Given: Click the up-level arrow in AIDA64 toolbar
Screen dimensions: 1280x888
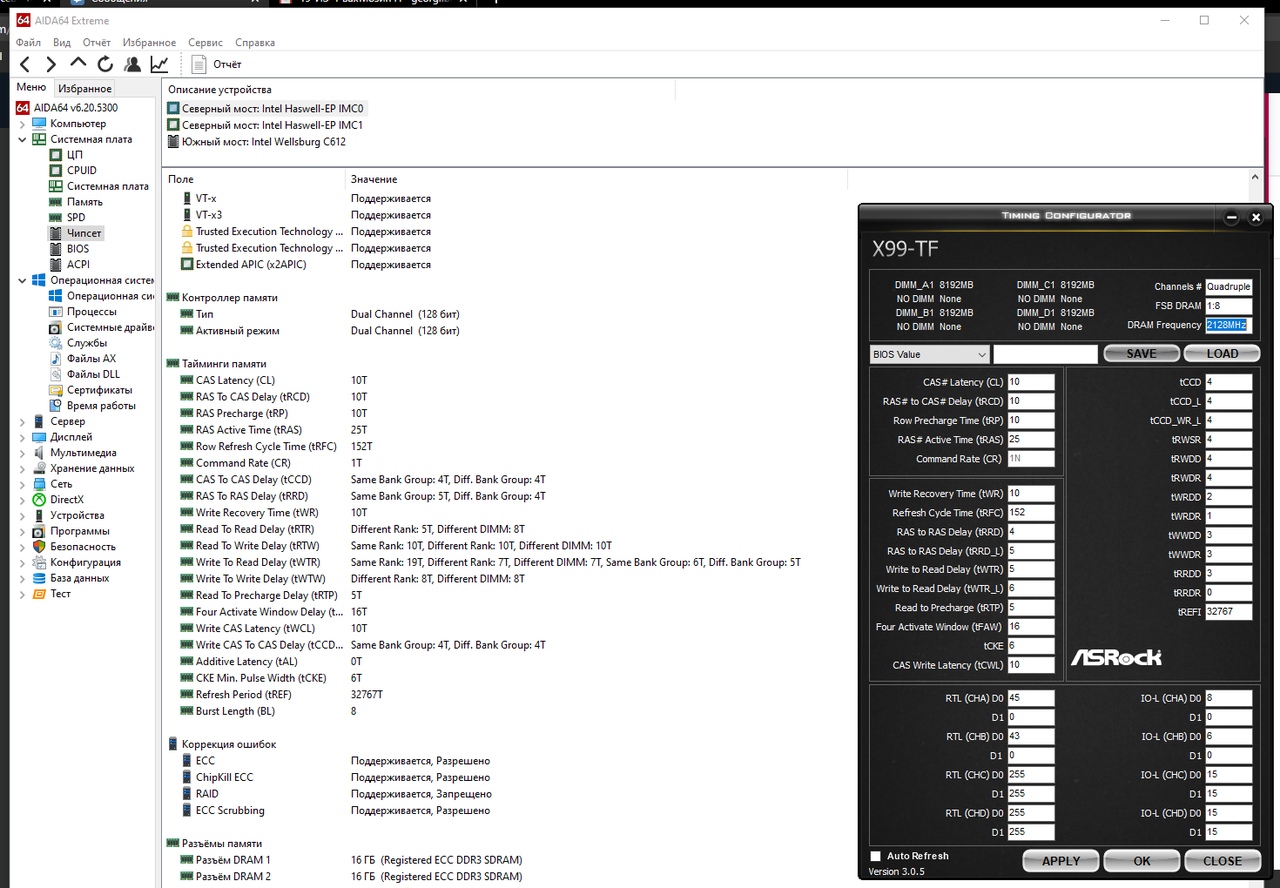Looking at the screenshot, I should click(79, 64).
